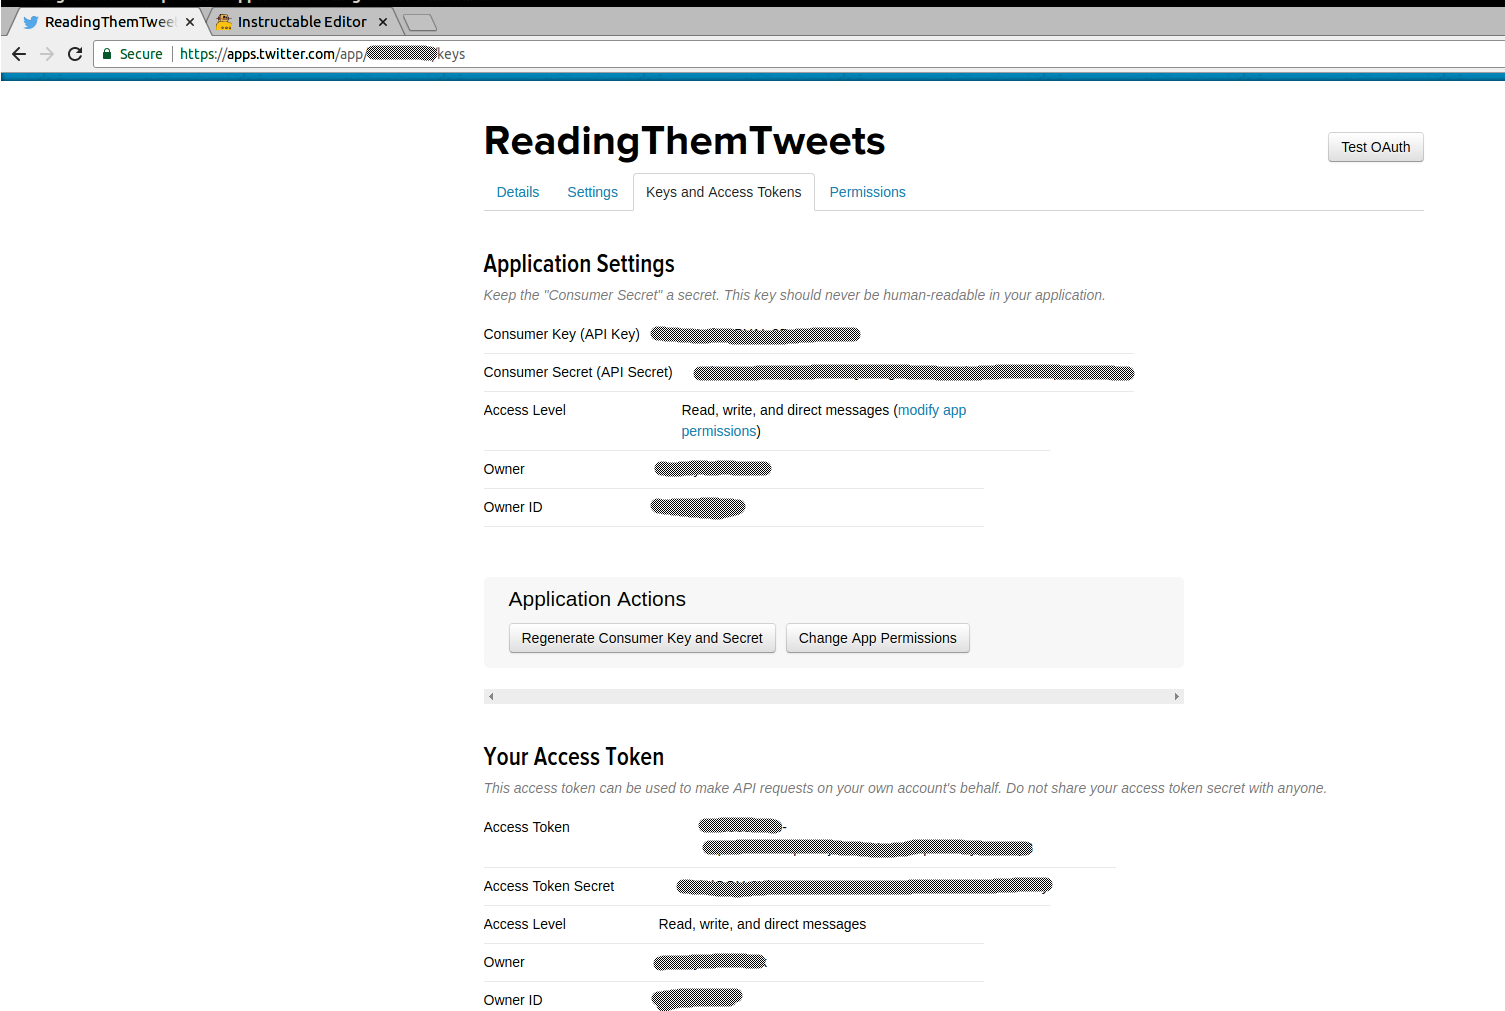Image resolution: width=1505 pixels, height=1011 pixels.
Task: Close the Instructable Editor browser tab
Action: 383,22
